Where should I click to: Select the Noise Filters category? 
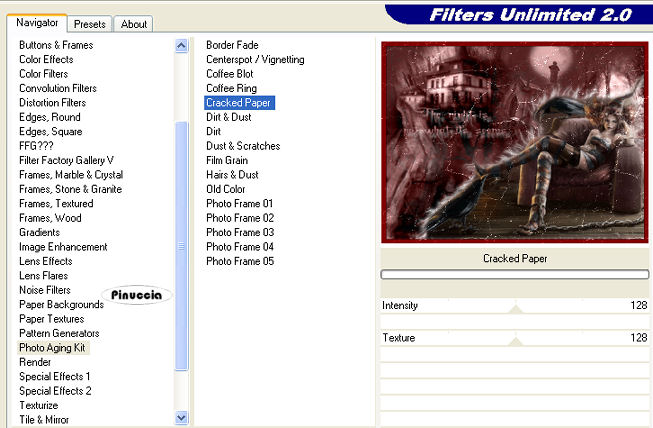45,290
